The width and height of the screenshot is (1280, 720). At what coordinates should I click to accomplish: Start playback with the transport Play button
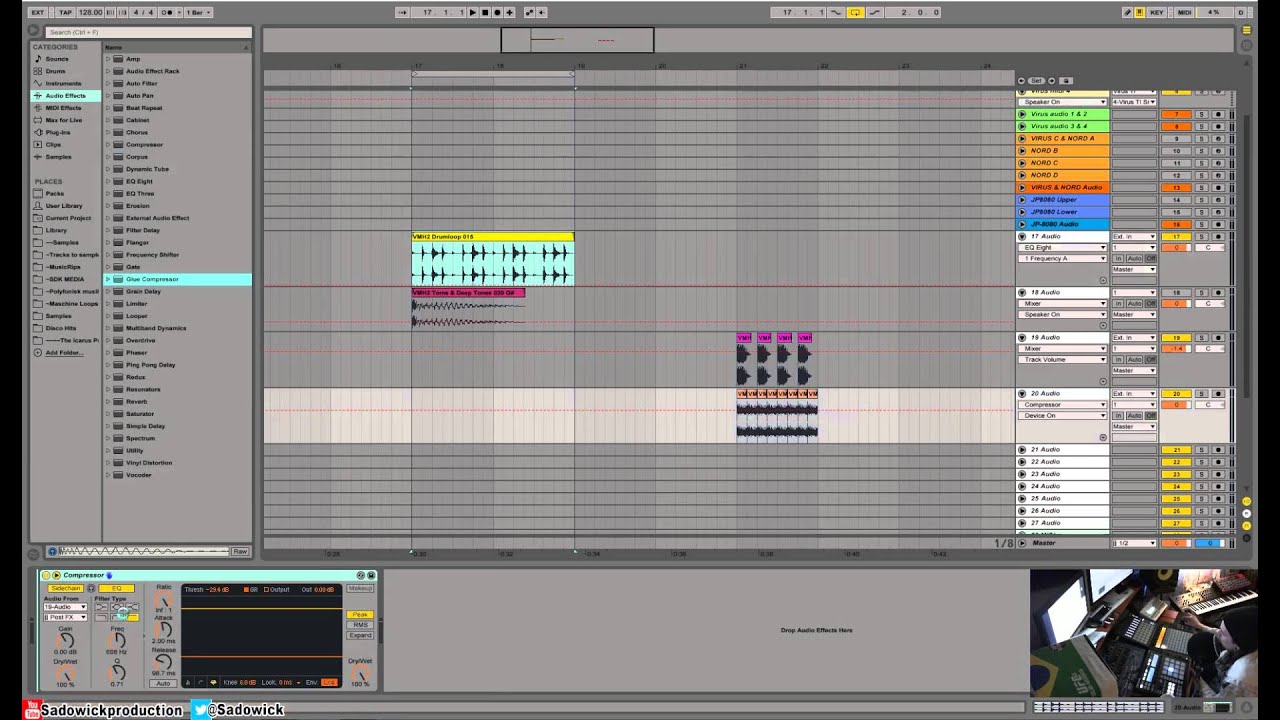(473, 12)
